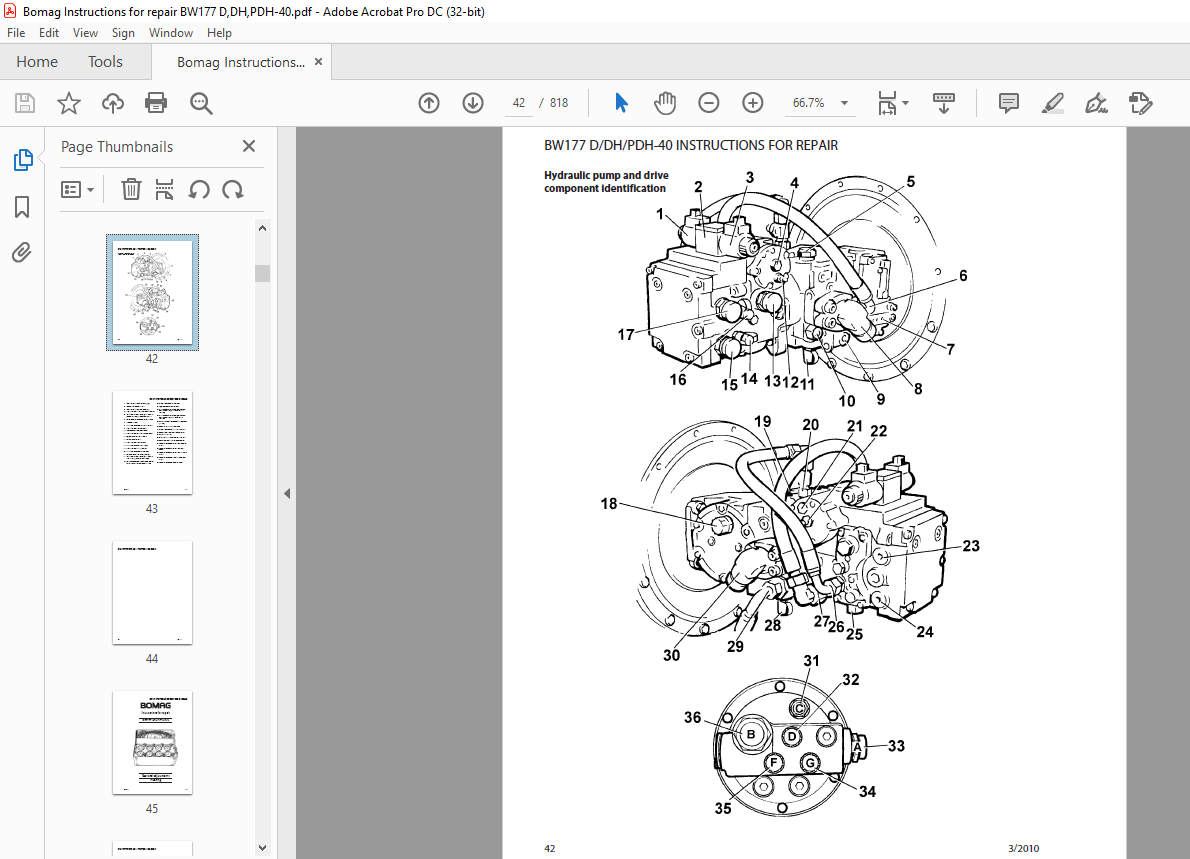The width and height of the screenshot is (1190, 859).
Task: Open the find text magnifier tool
Action: [201, 103]
